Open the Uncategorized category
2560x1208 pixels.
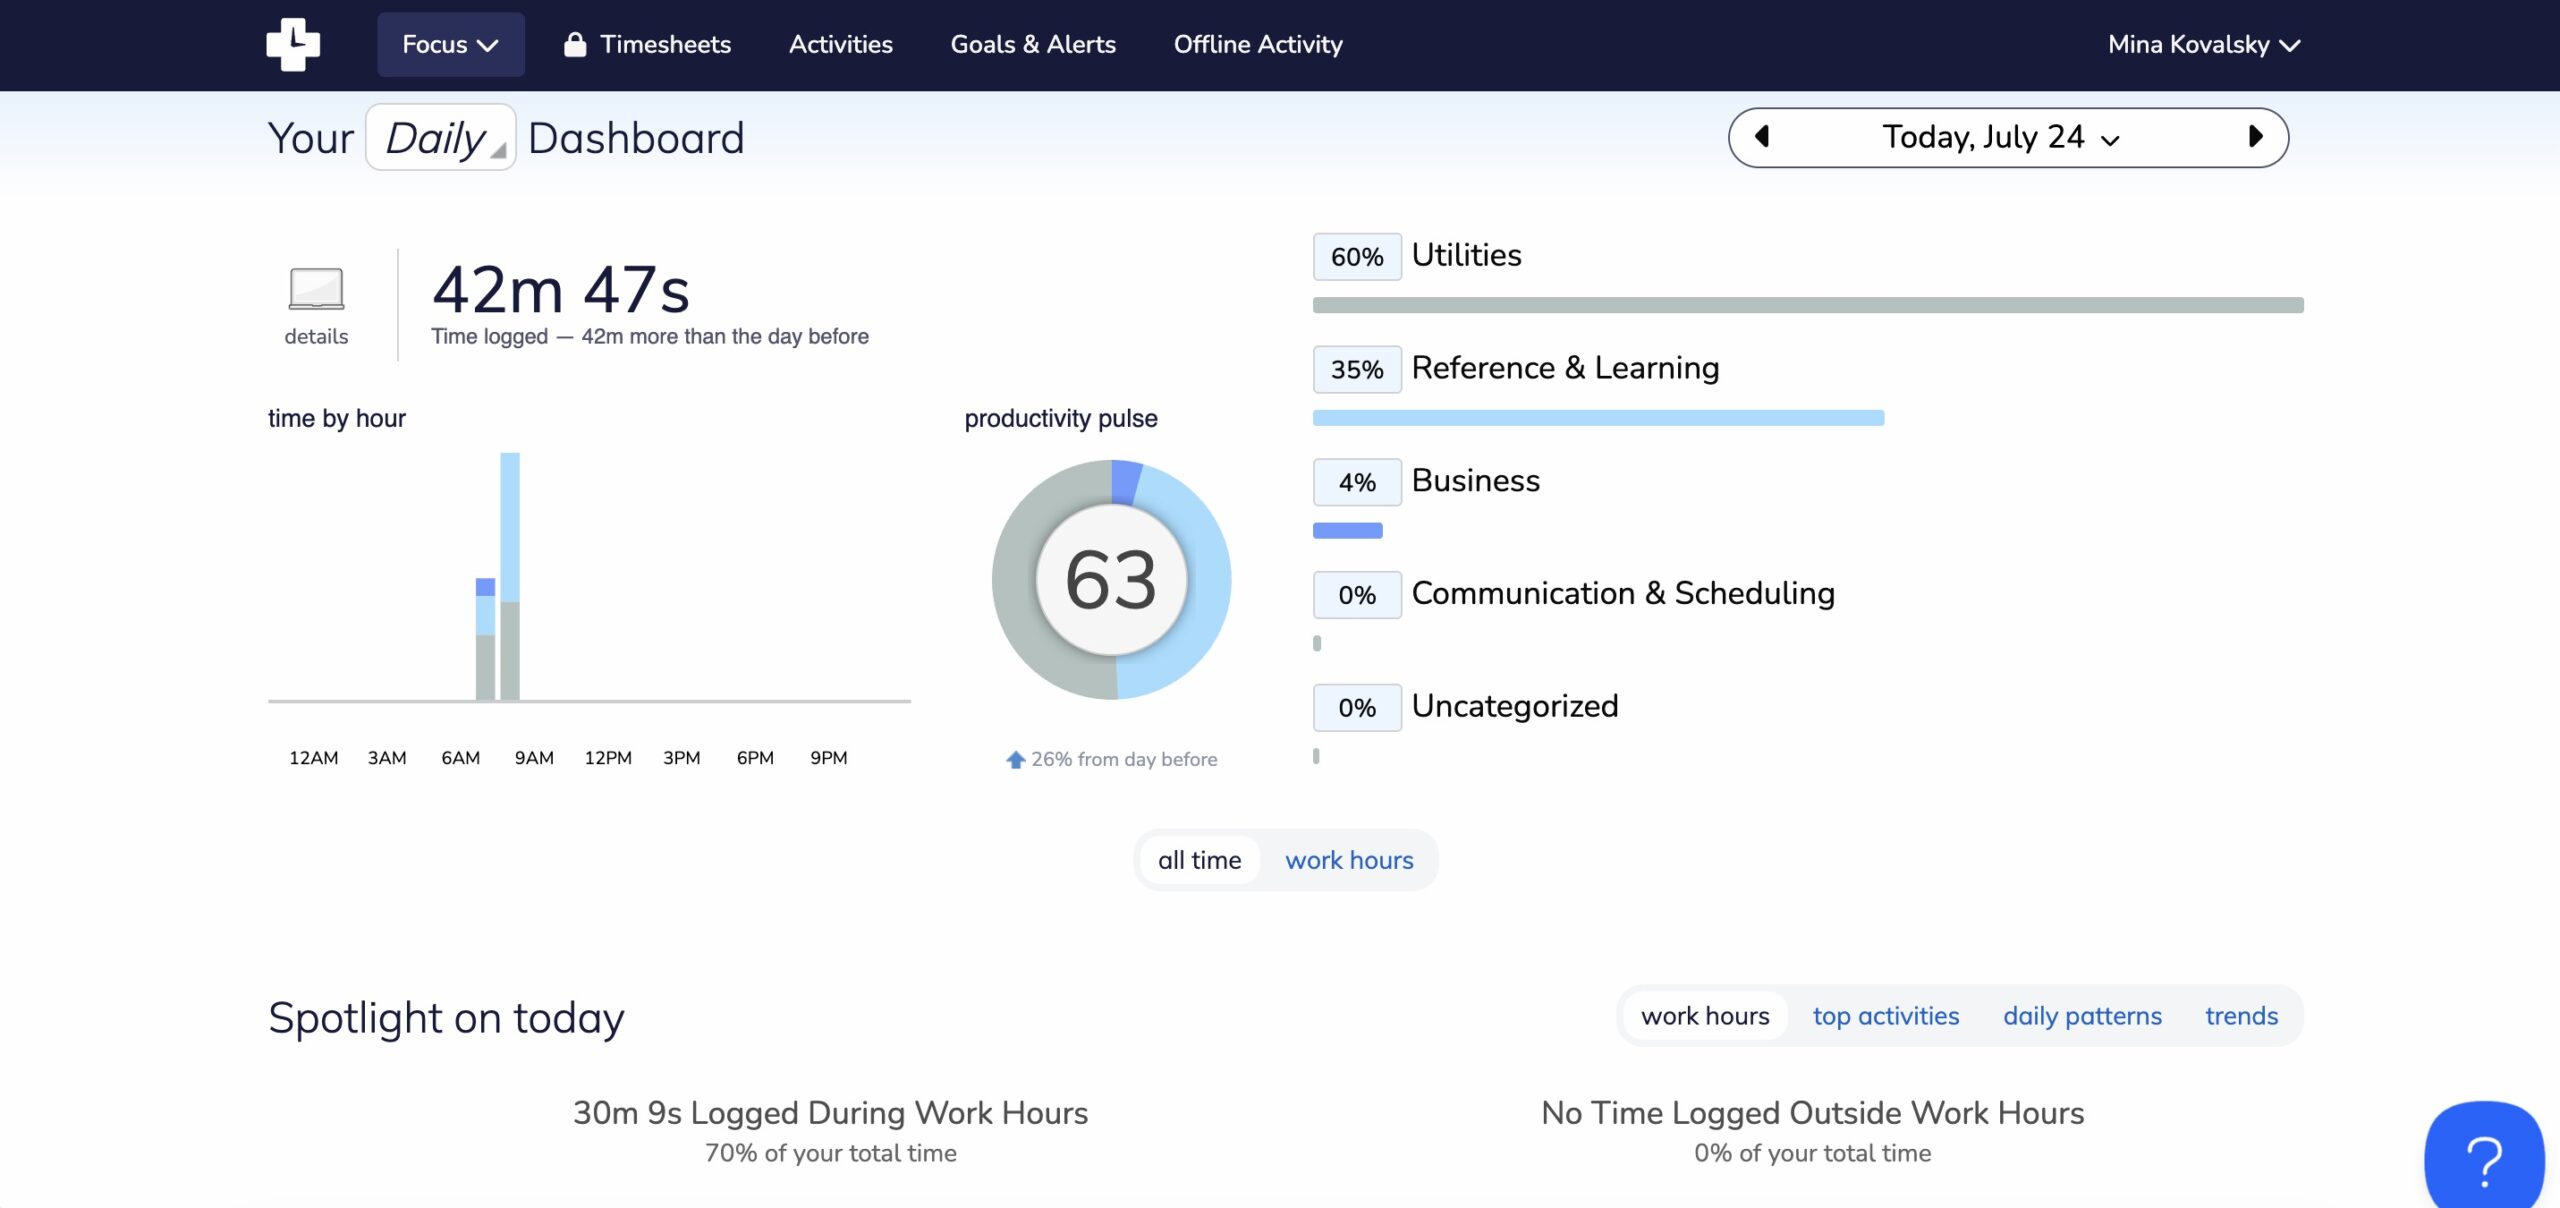(1514, 707)
